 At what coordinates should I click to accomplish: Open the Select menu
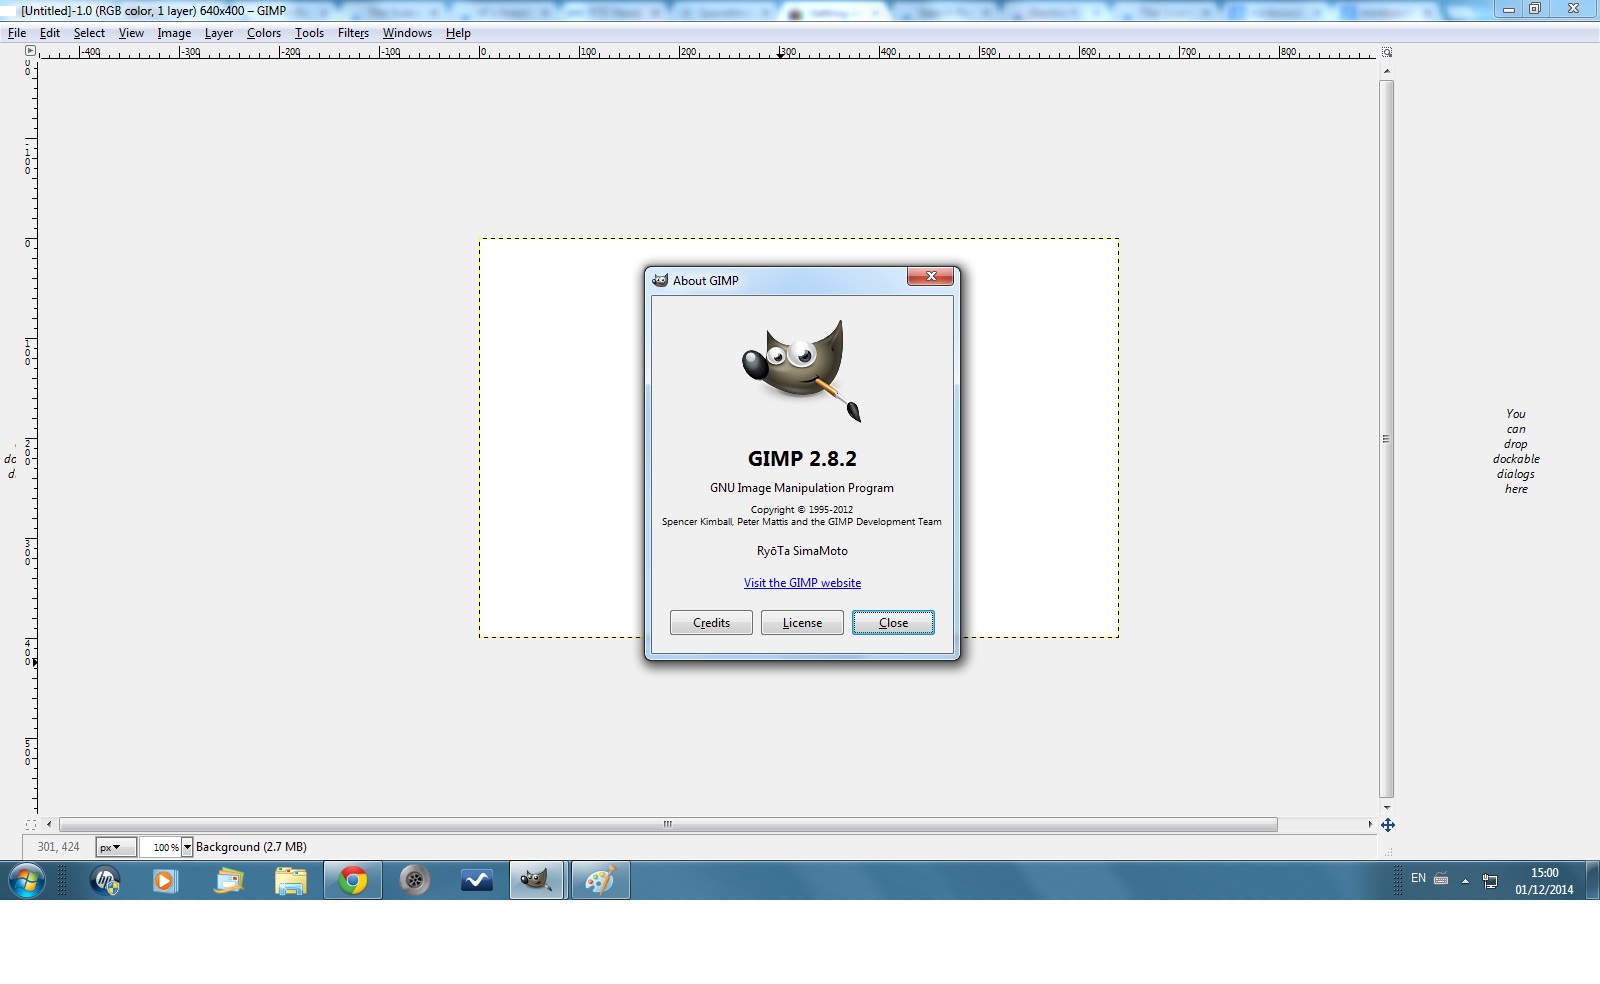click(x=89, y=33)
